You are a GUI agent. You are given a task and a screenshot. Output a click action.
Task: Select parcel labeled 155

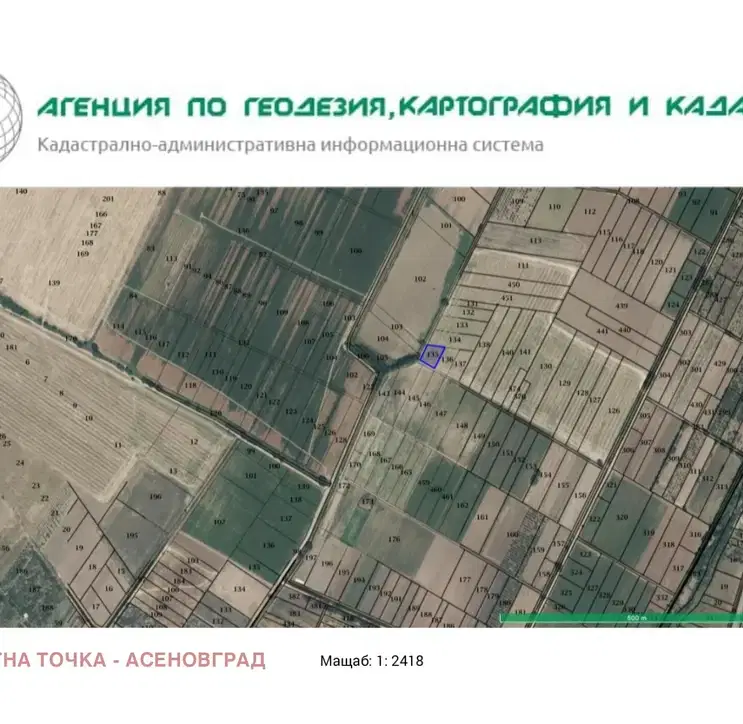[x=562, y=485]
